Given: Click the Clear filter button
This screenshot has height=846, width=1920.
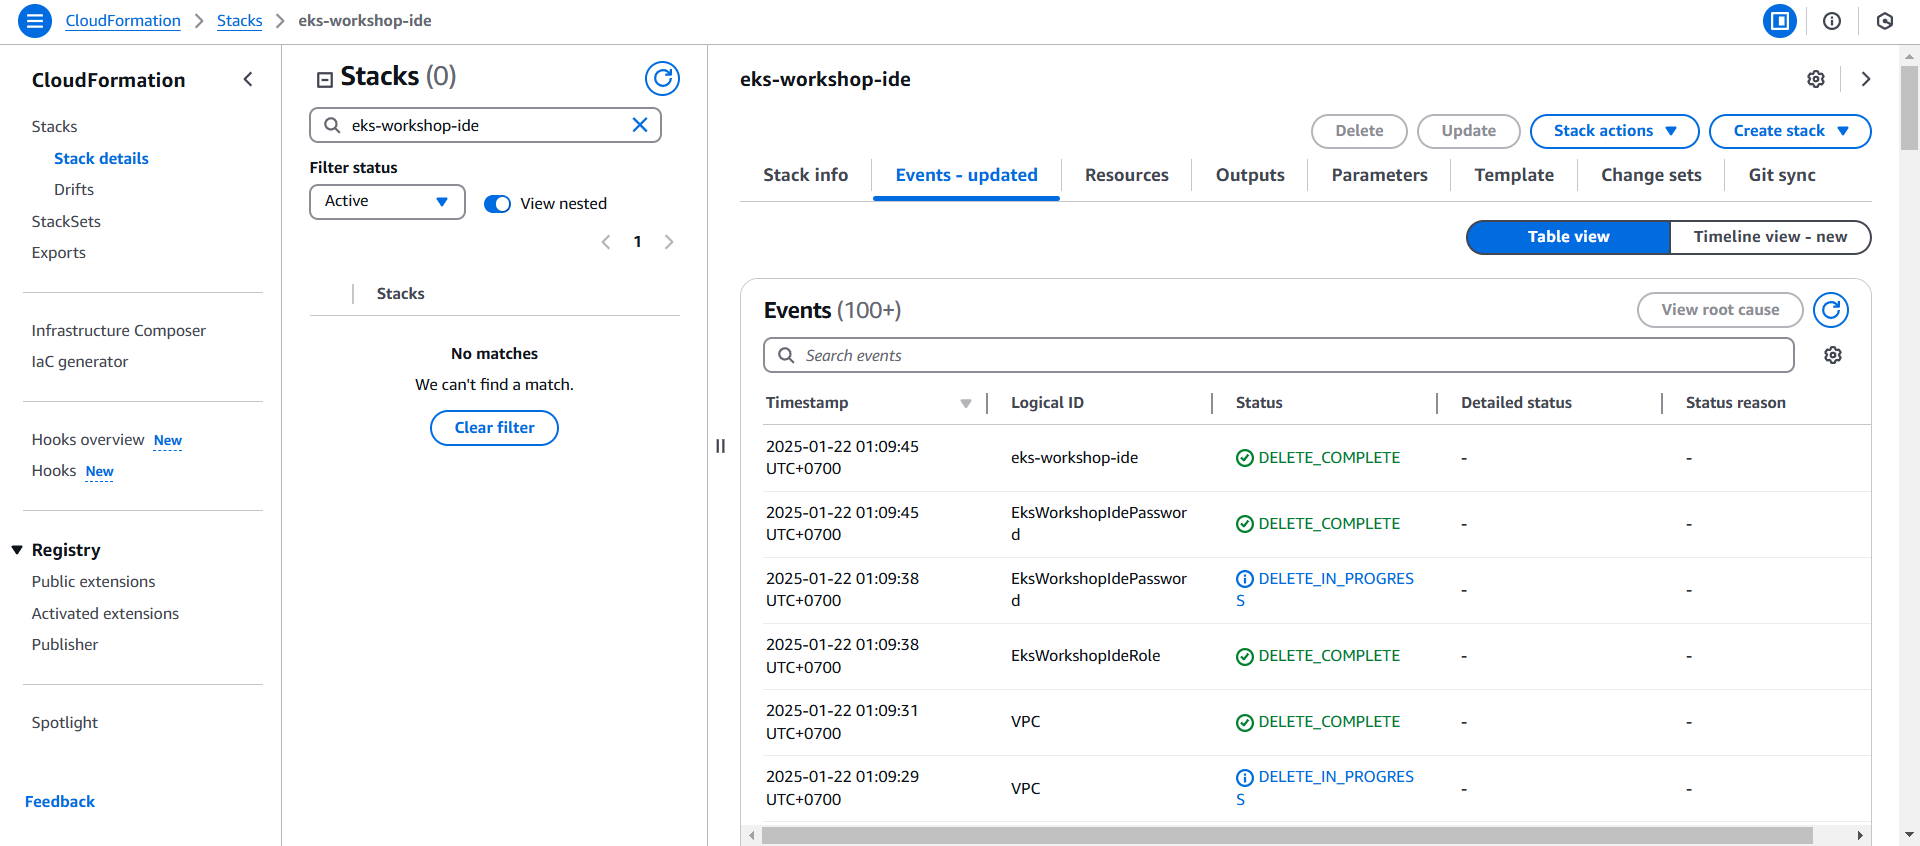Looking at the screenshot, I should (x=494, y=428).
